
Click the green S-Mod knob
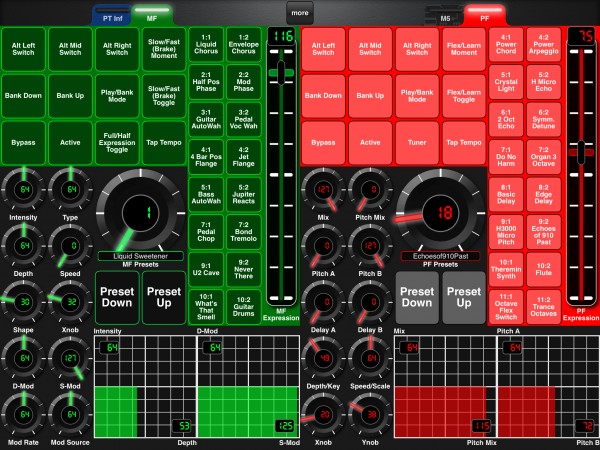(70, 358)
